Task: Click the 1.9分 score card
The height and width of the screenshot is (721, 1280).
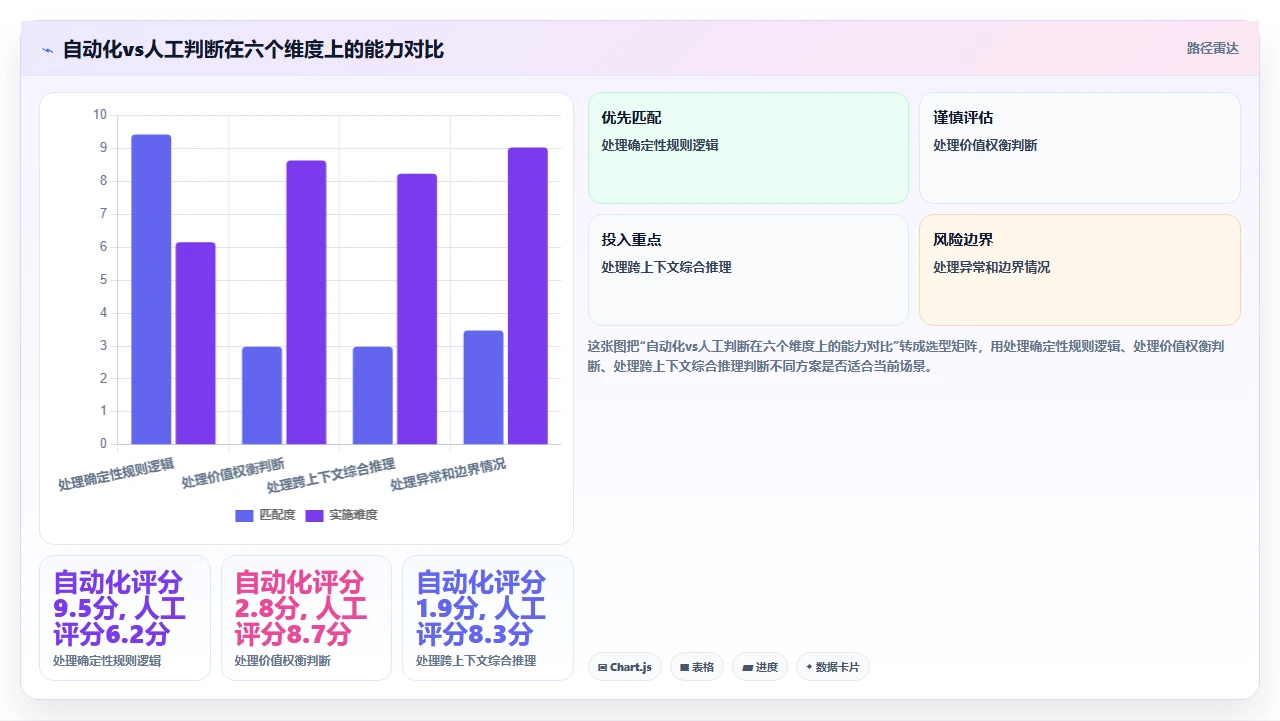Action: (x=488, y=618)
